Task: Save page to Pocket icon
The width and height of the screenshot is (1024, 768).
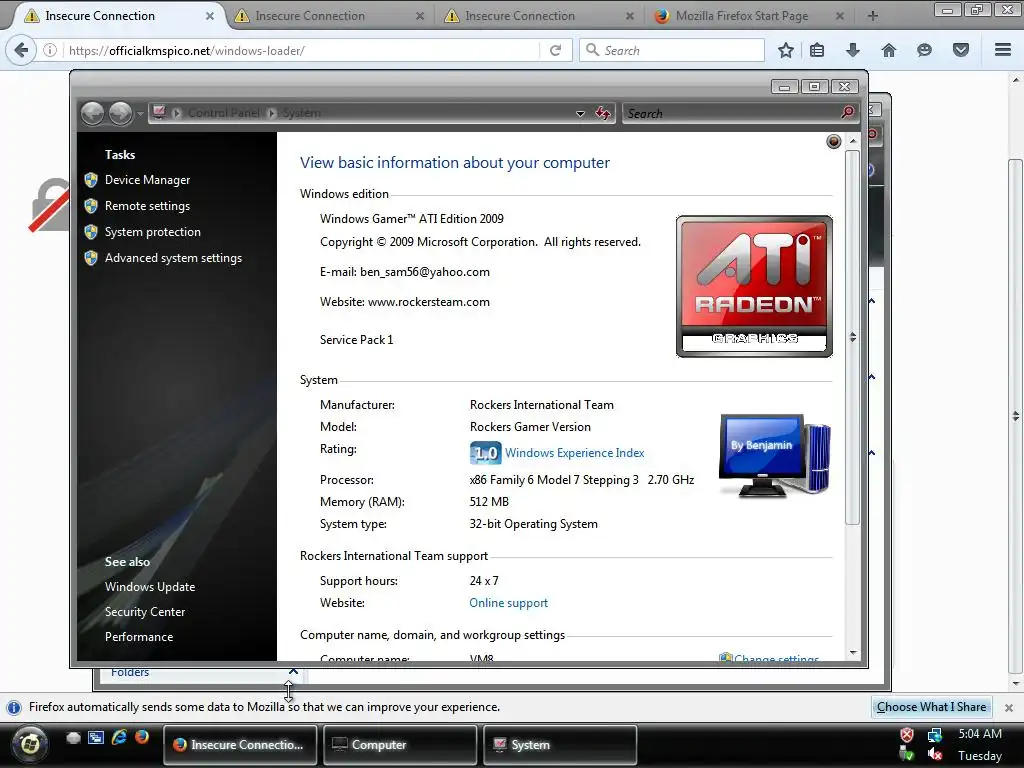Action: [x=961, y=50]
